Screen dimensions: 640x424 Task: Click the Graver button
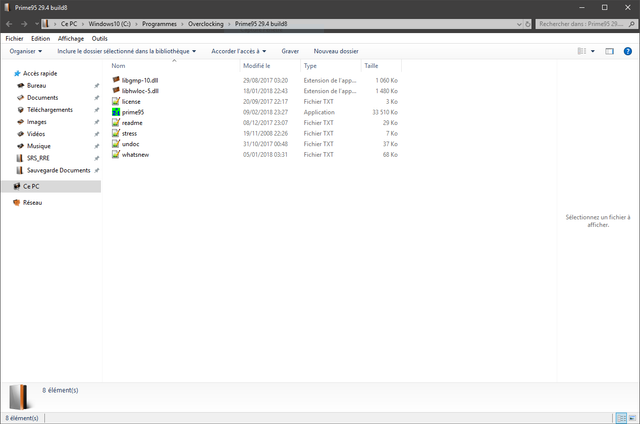pyautogui.click(x=290, y=51)
